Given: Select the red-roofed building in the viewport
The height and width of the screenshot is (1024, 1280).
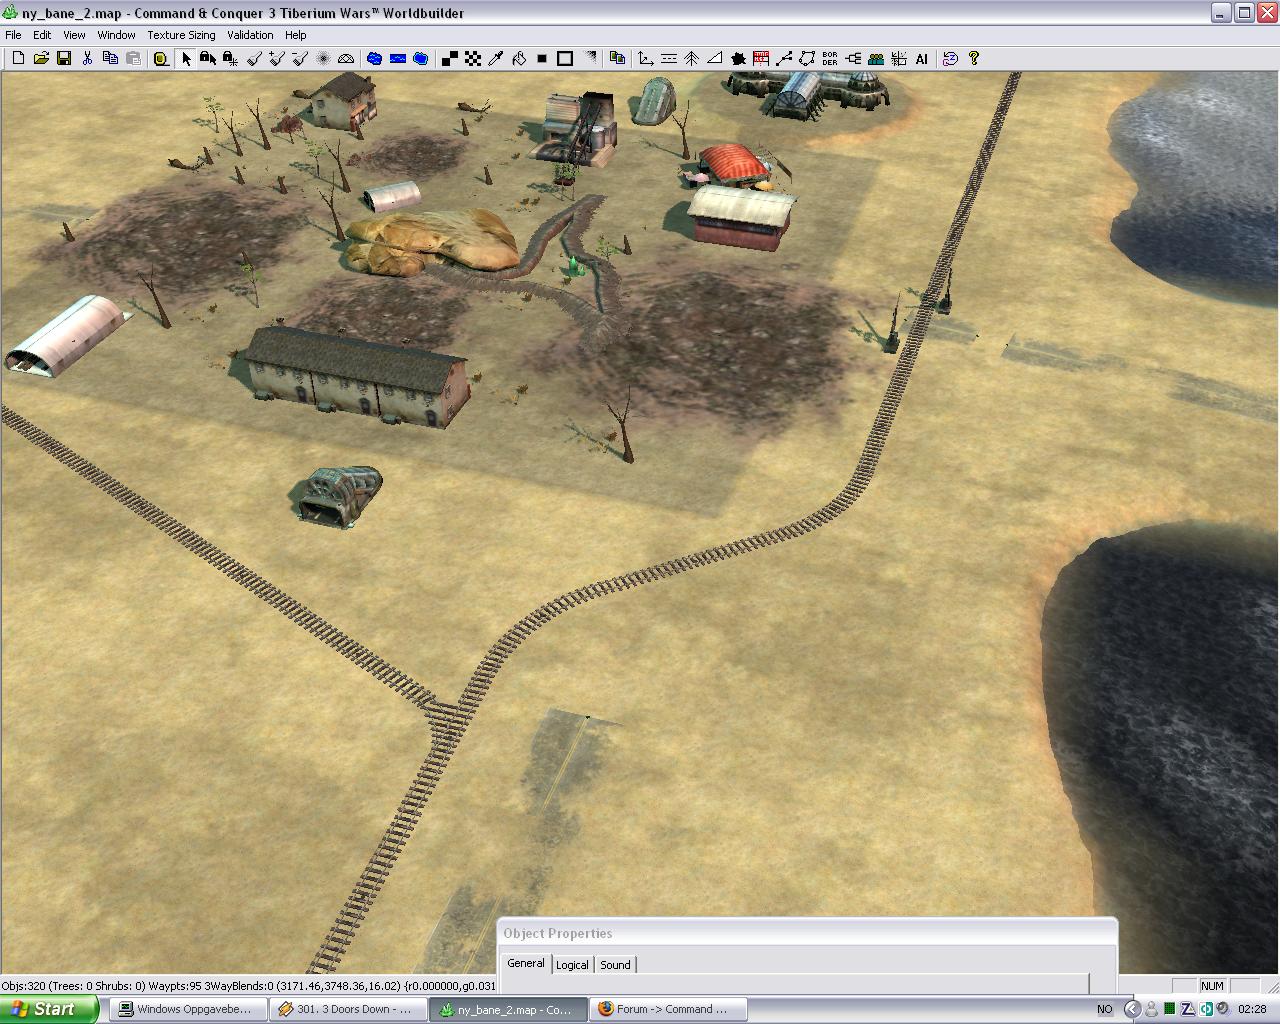Looking at the screenshot, I should coord(735,164).
